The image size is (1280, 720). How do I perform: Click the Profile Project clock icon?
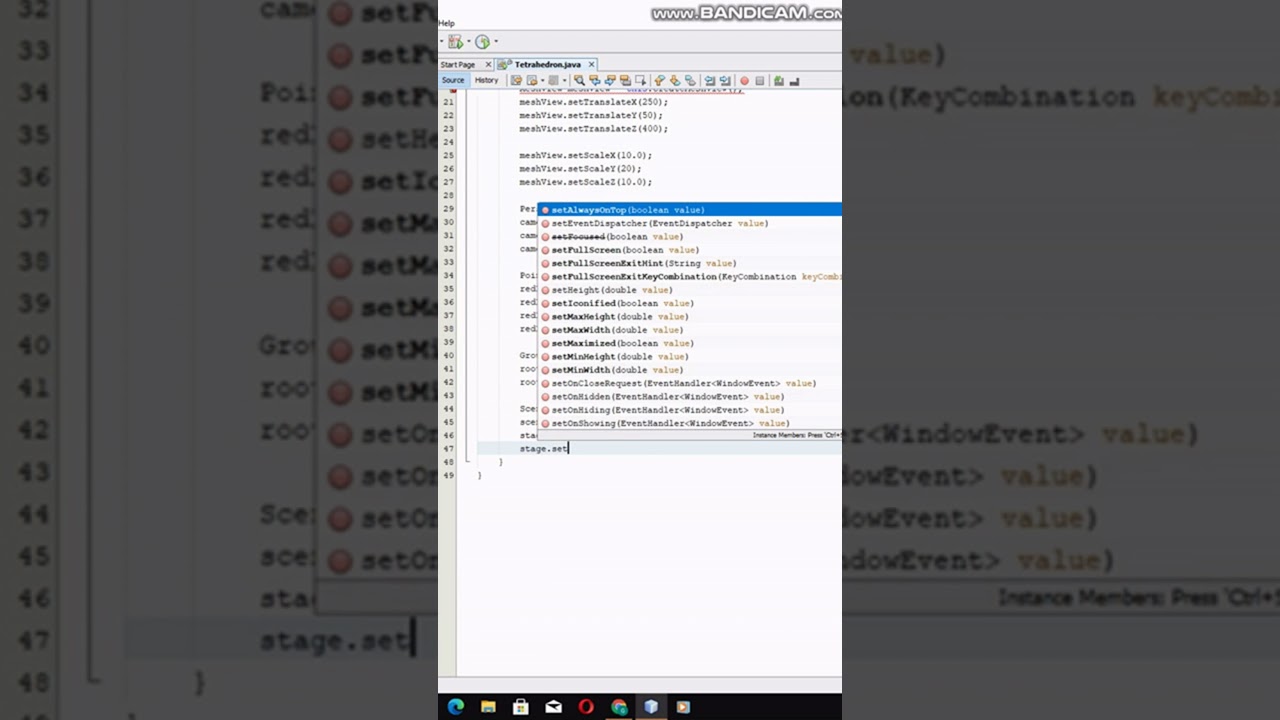tap(482, 42)
